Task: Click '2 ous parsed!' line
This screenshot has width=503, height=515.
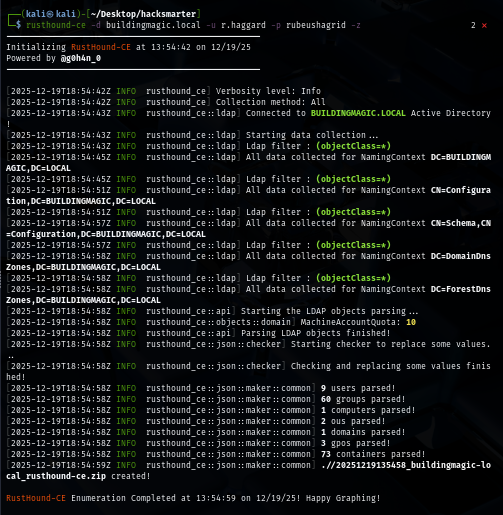Action: click(x=353, y=421)
